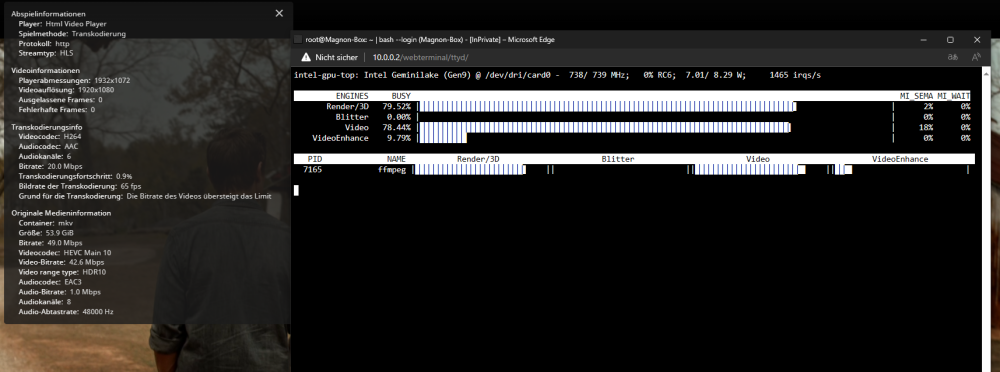This screenshot has width=1000, height=372.
Task: Click 'Bildrate der Transkodierung: 65 fps' row
Action: (x=80, y=186)
